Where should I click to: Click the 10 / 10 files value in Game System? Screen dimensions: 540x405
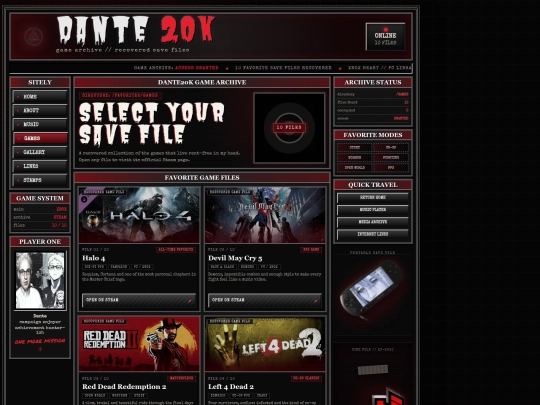(x=59, y=225)
